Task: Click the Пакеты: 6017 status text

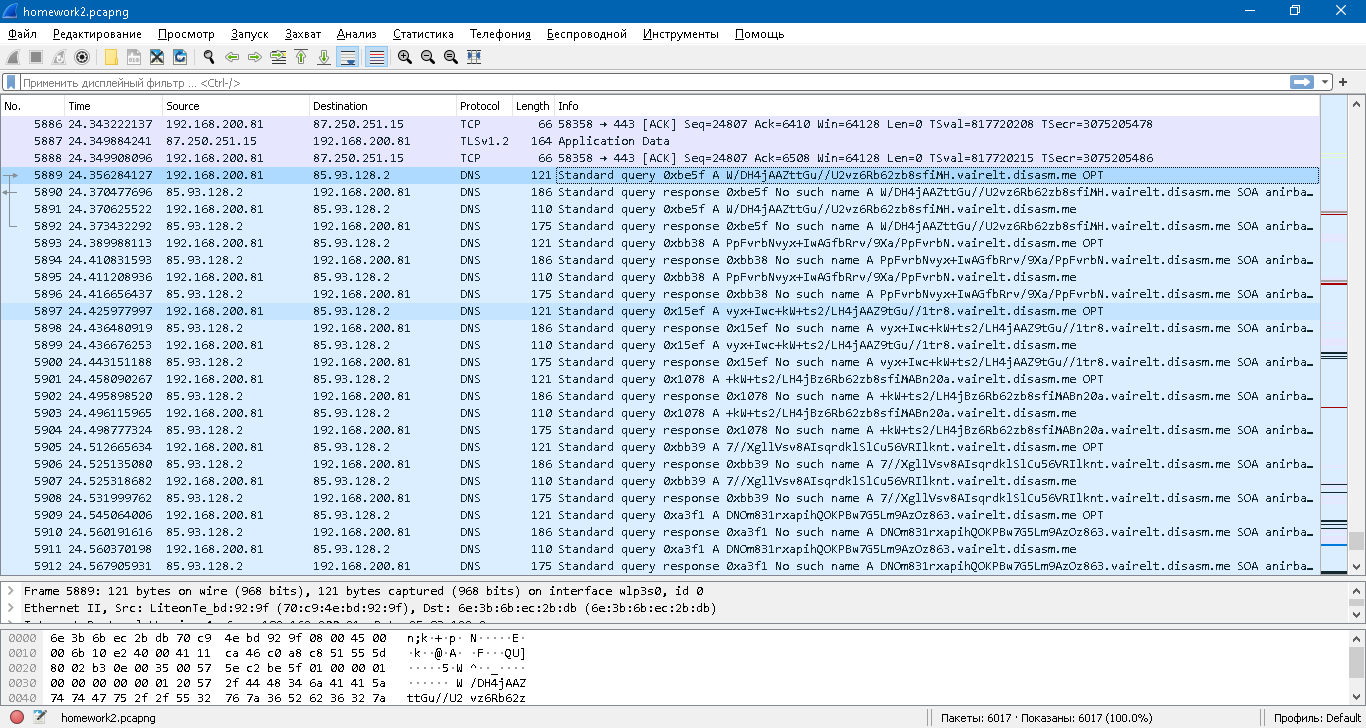Action: (1046, 718)
